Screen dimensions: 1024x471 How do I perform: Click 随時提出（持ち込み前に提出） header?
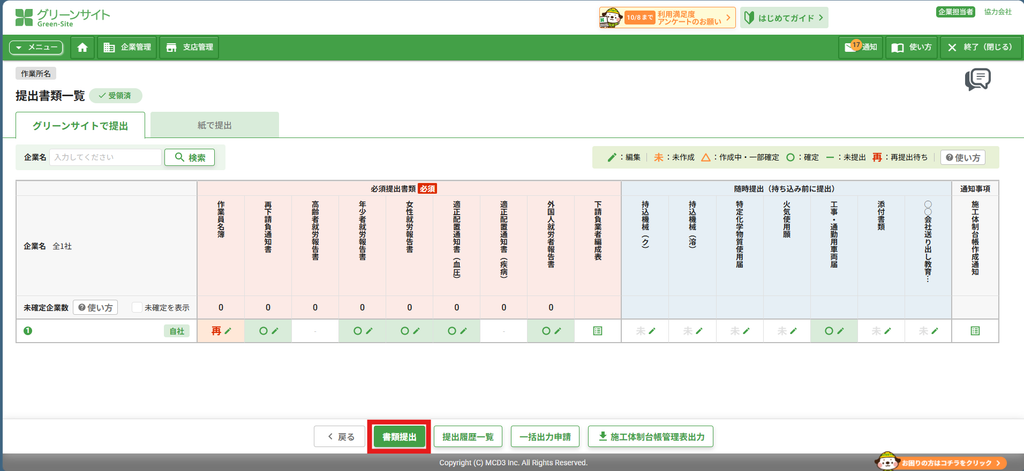click(786, 188)
